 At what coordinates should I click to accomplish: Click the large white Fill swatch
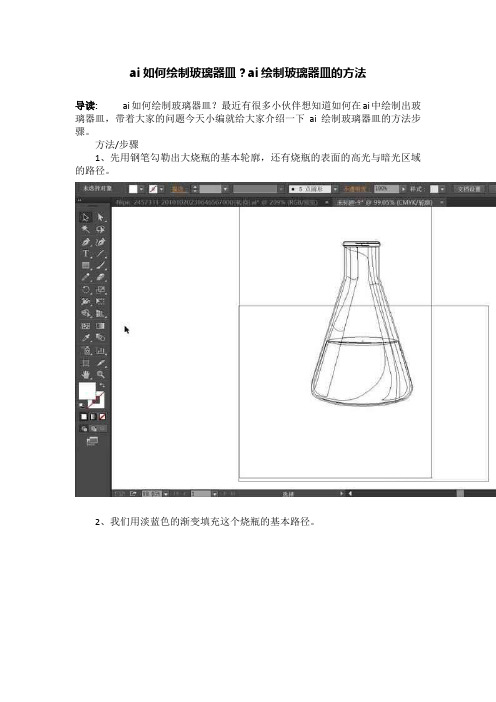point(87,390)
